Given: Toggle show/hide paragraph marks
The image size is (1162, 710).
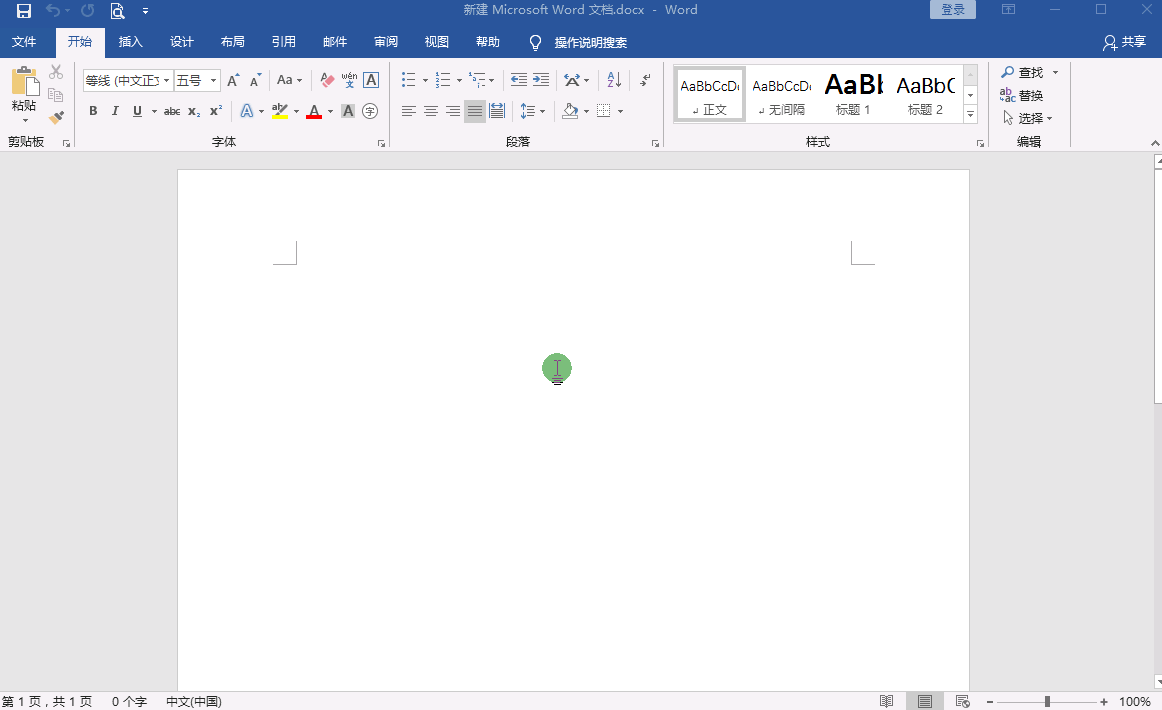Looking at the screenshot, I should pyautogui.click(x=645, y=80).
